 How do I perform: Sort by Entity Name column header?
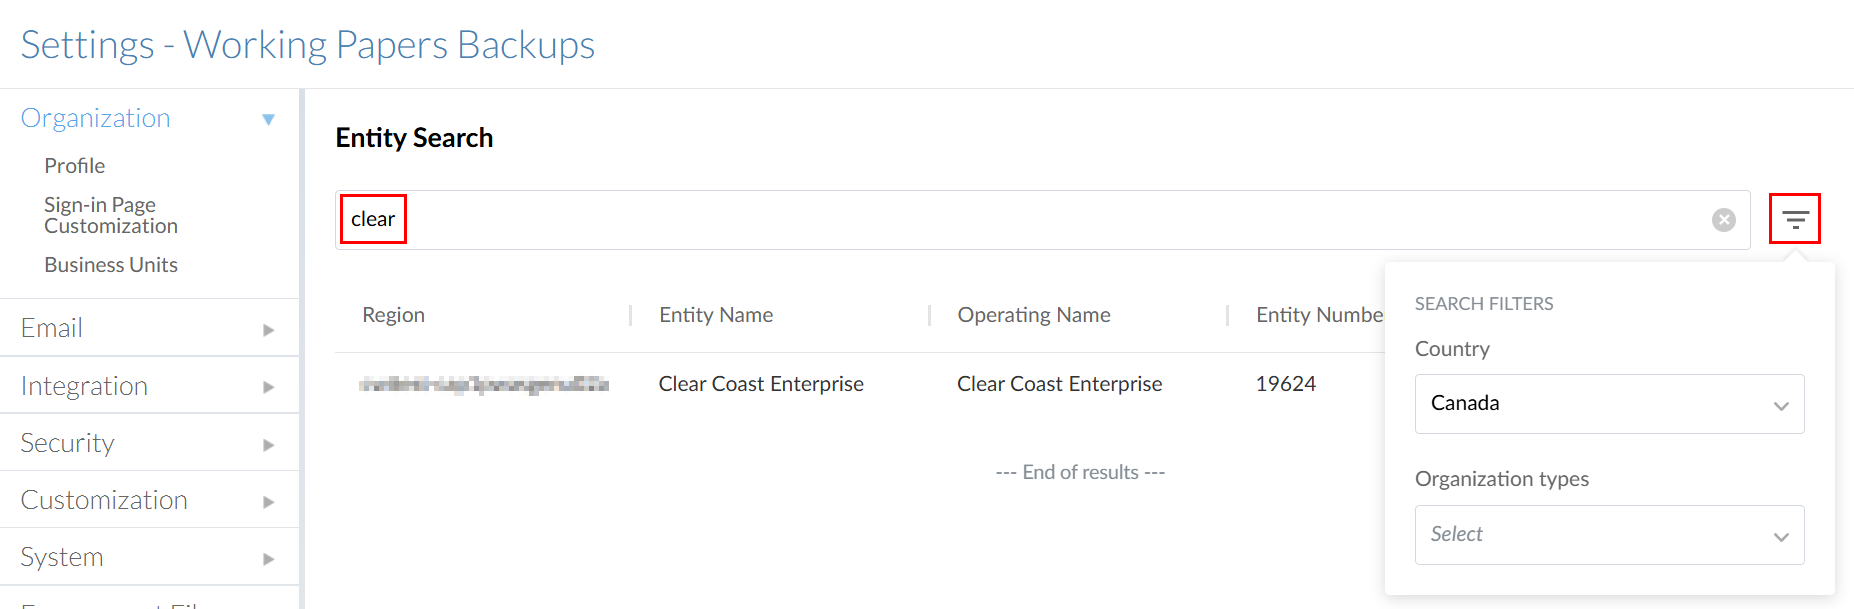(x=716, y=315)
